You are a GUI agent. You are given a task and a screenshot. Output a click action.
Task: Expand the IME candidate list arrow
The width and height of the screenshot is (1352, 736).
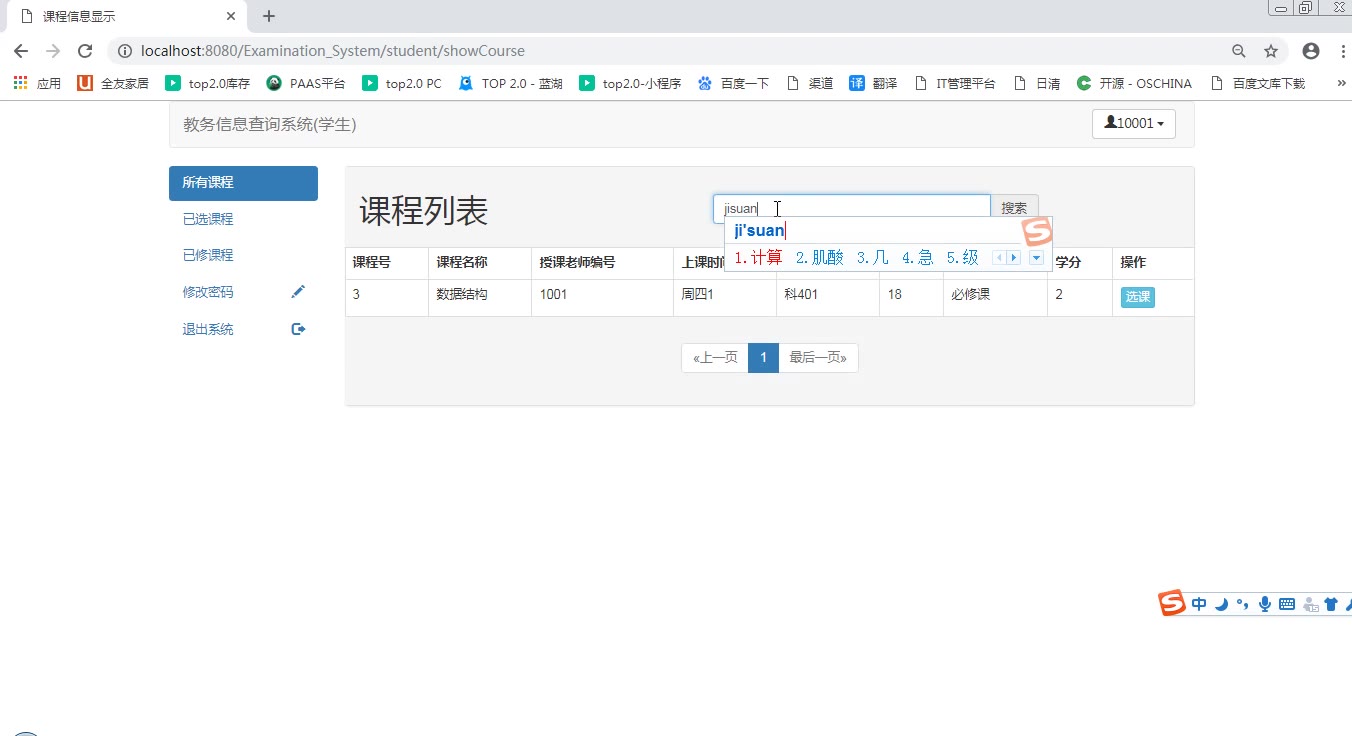pos(1036,258)
